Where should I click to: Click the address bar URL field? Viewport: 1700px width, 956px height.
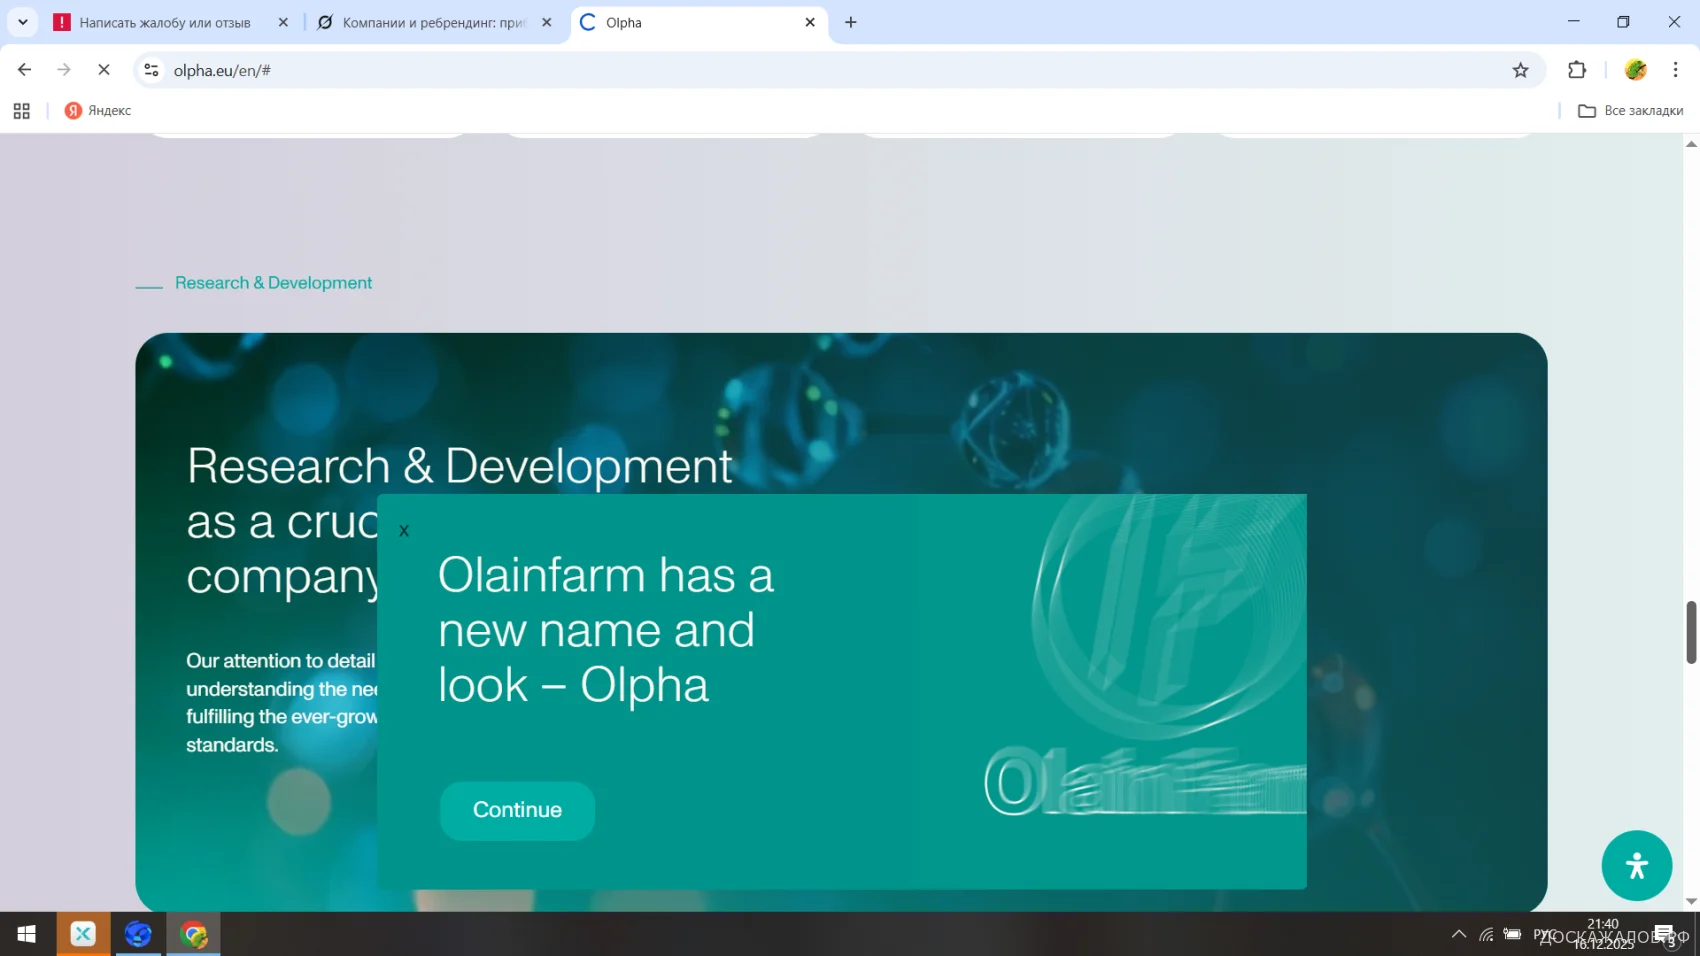pos(800,70)
